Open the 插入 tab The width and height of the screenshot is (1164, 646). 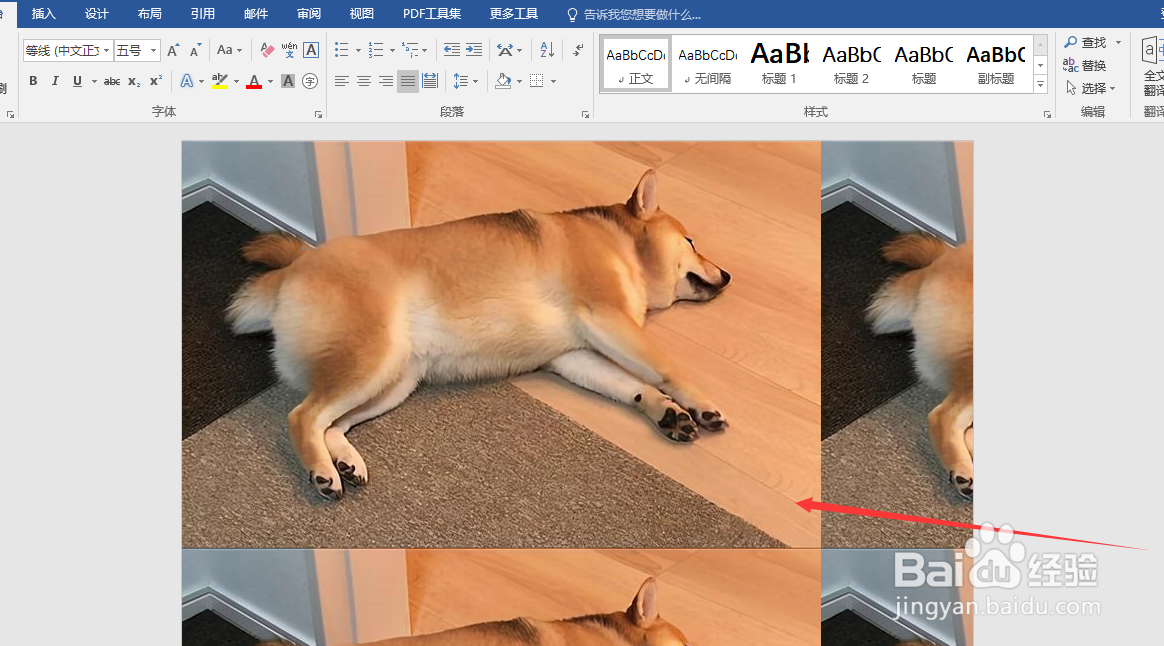tap(44, 14)
